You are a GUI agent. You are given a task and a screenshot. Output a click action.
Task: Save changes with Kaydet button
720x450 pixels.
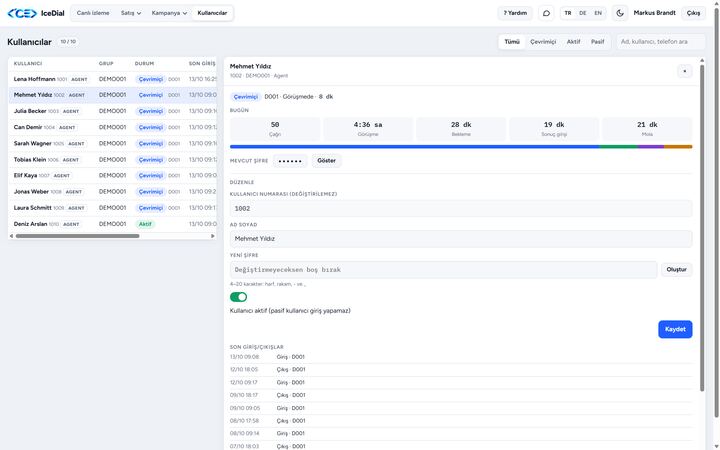pos(675,329)
